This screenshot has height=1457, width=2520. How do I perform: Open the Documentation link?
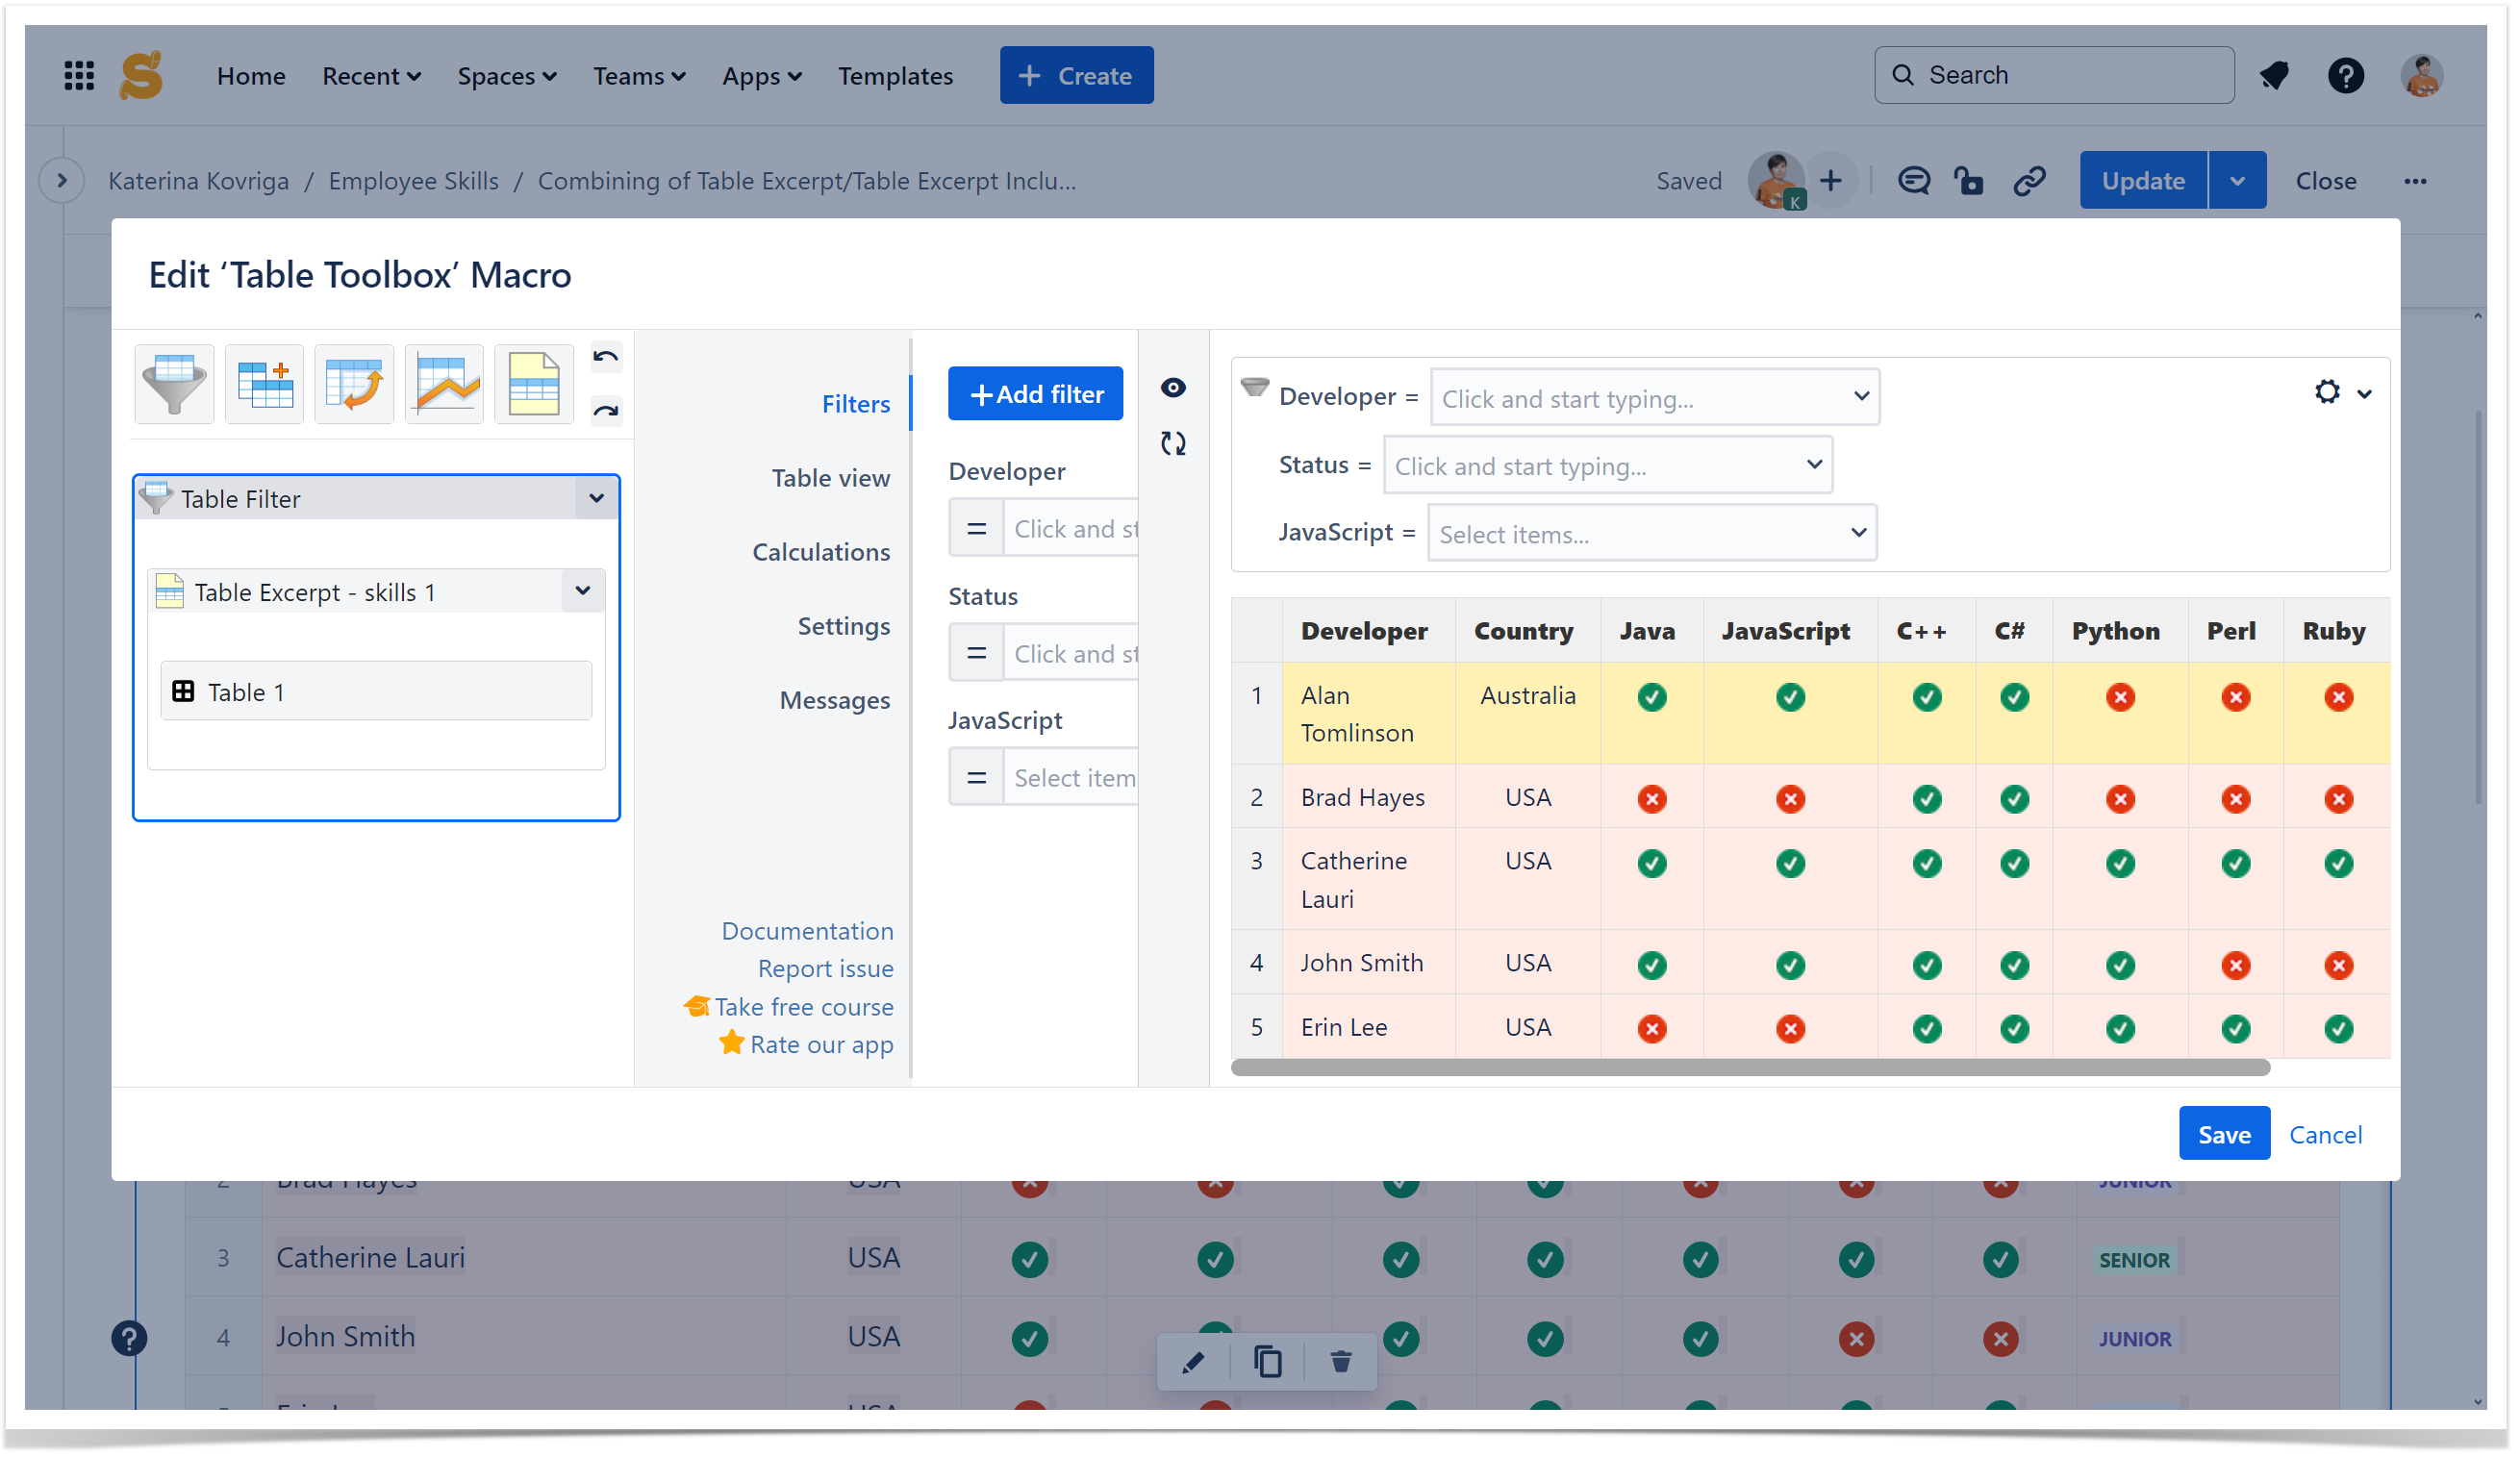(807, 931)
